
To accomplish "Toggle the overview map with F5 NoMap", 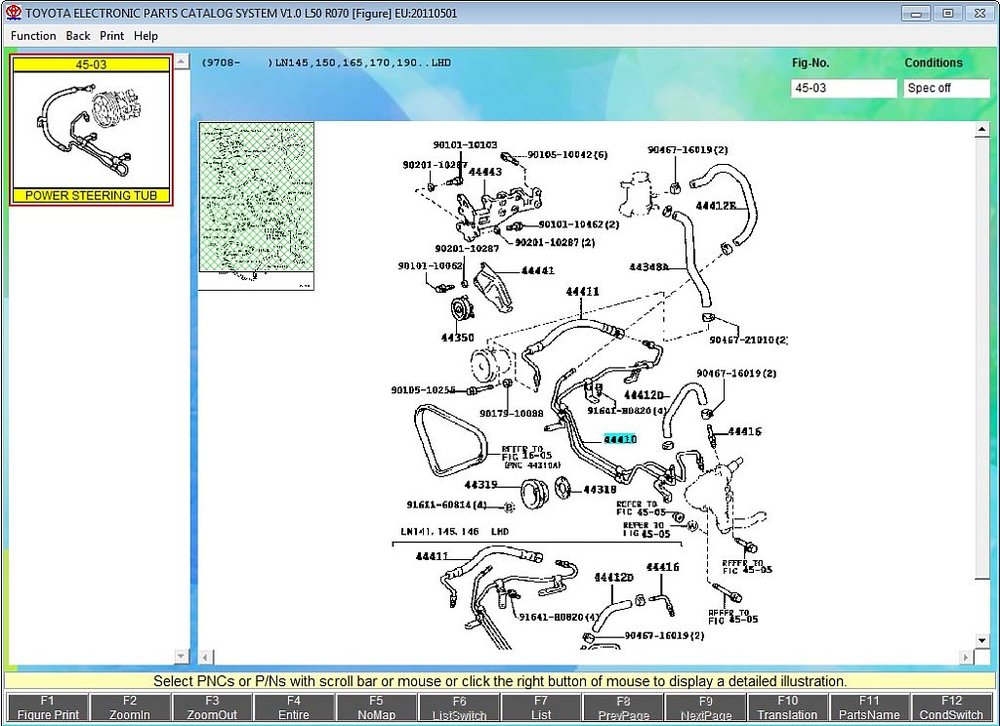I will 376,707.
